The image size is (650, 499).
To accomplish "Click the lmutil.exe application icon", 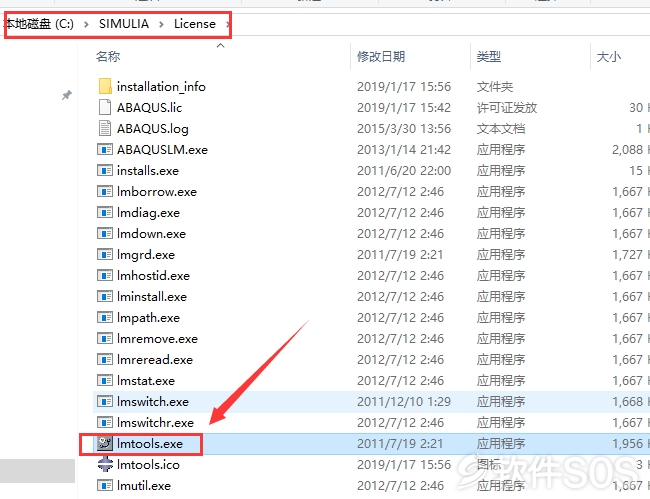I will point(105,485).
